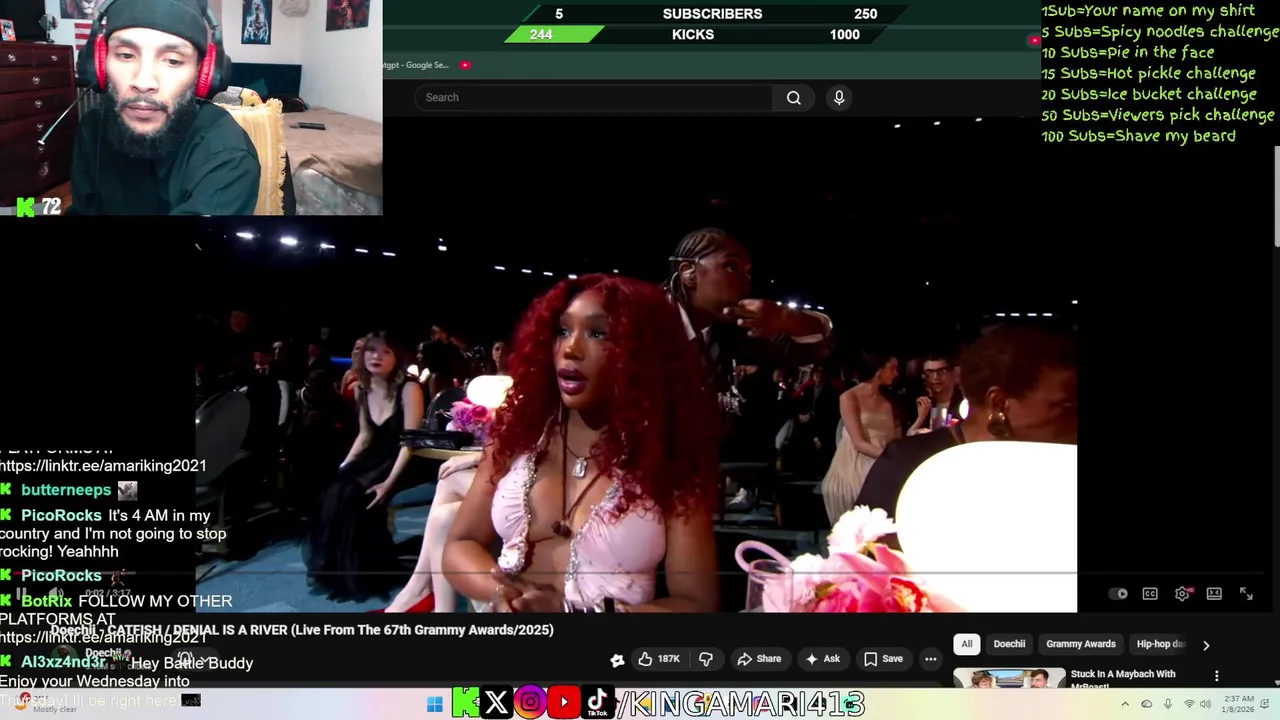This screenshot has width=1280, height=720.
Task: Select the Grammy Awards filter chip
Action: (x=1081, y=644)
